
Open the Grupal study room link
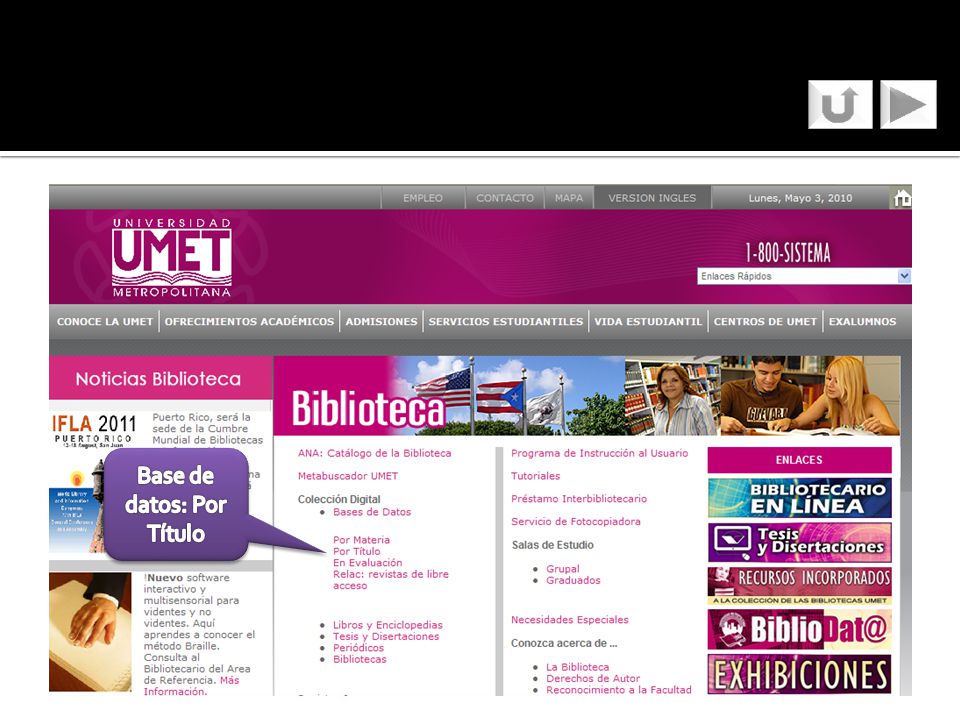563,569
